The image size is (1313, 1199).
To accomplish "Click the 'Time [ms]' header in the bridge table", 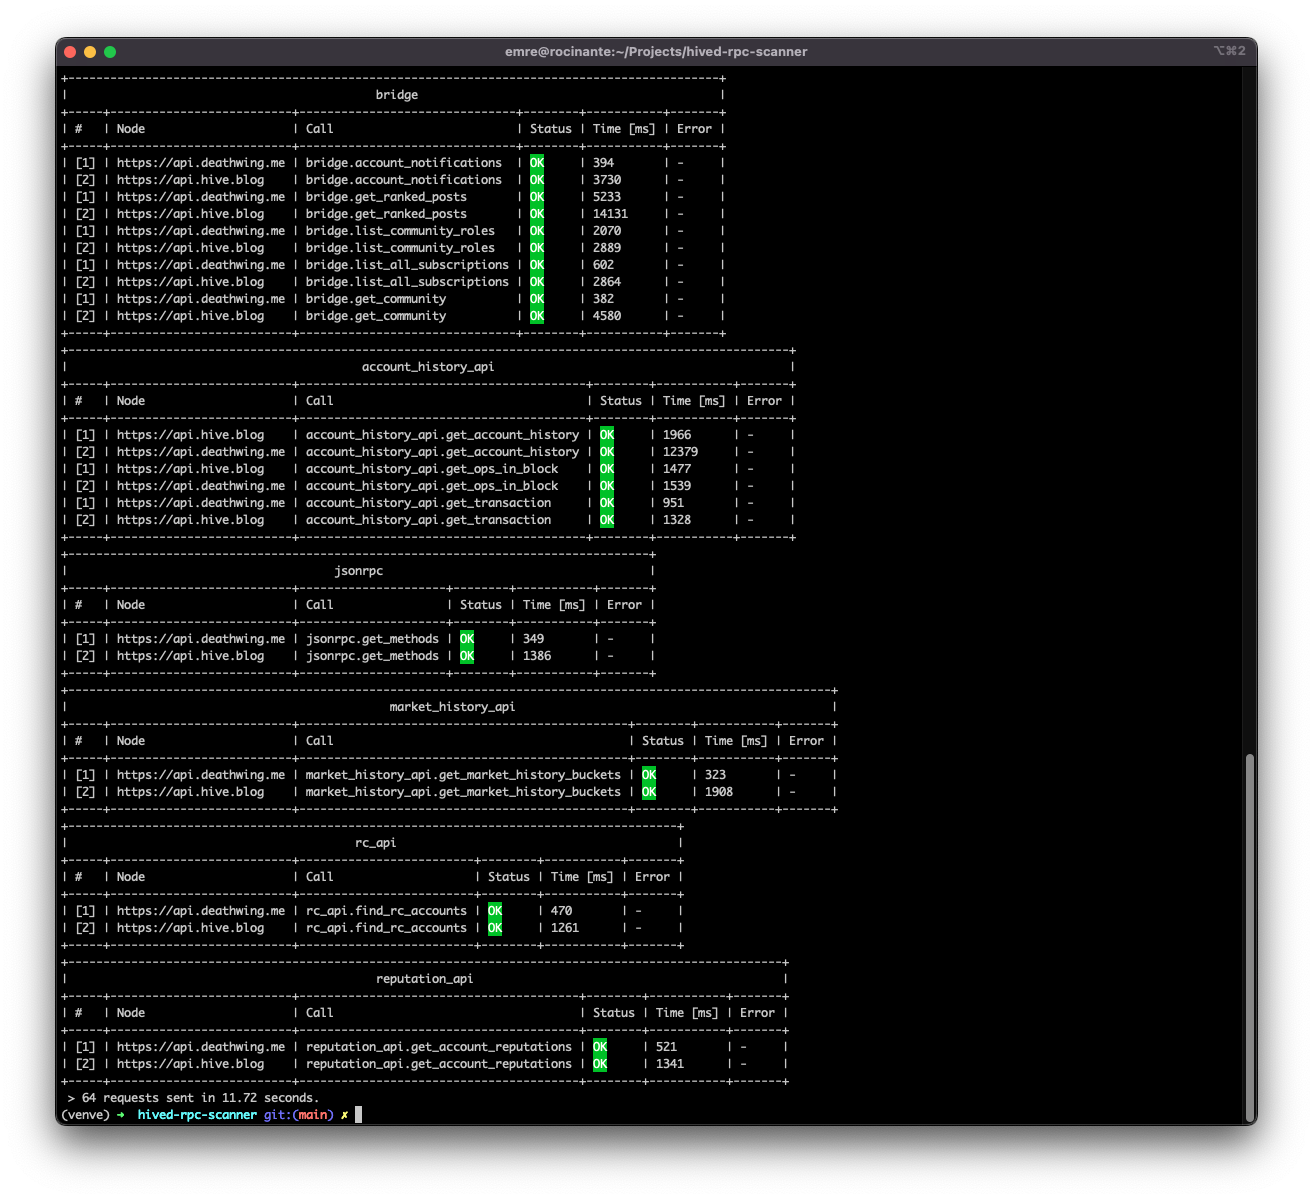I will pos(624,129).
